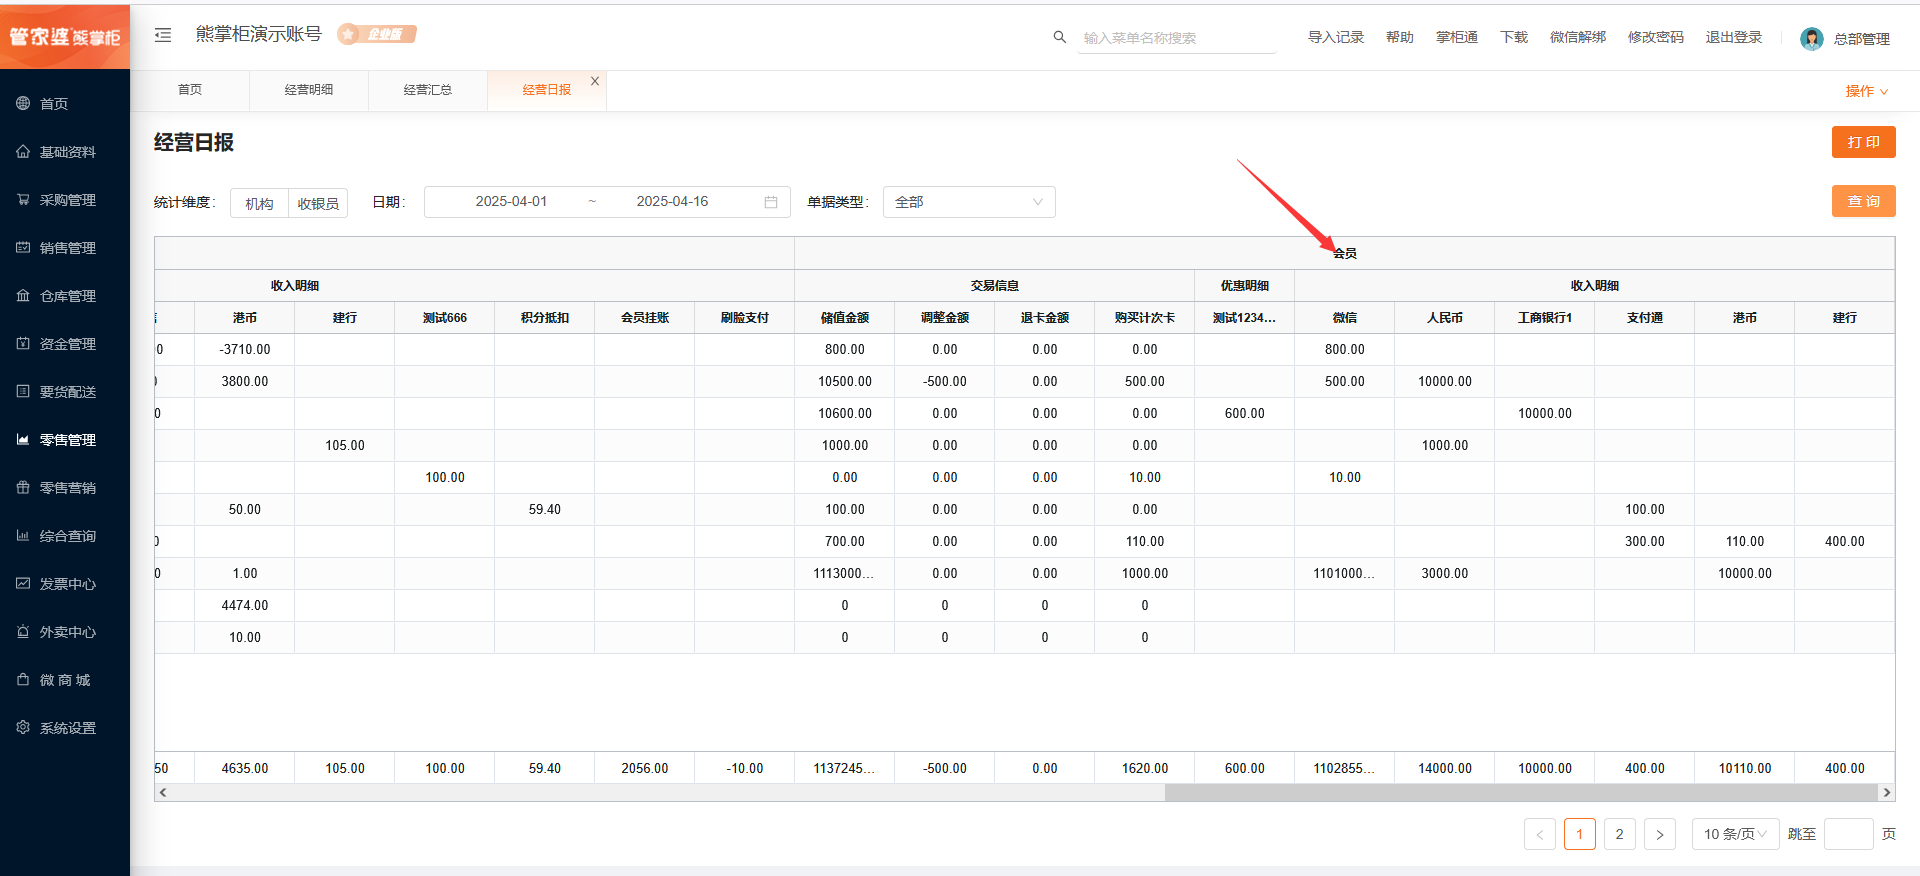
Task: Switch to the 经营明细 tab
Action: click(x=309, y=90)
